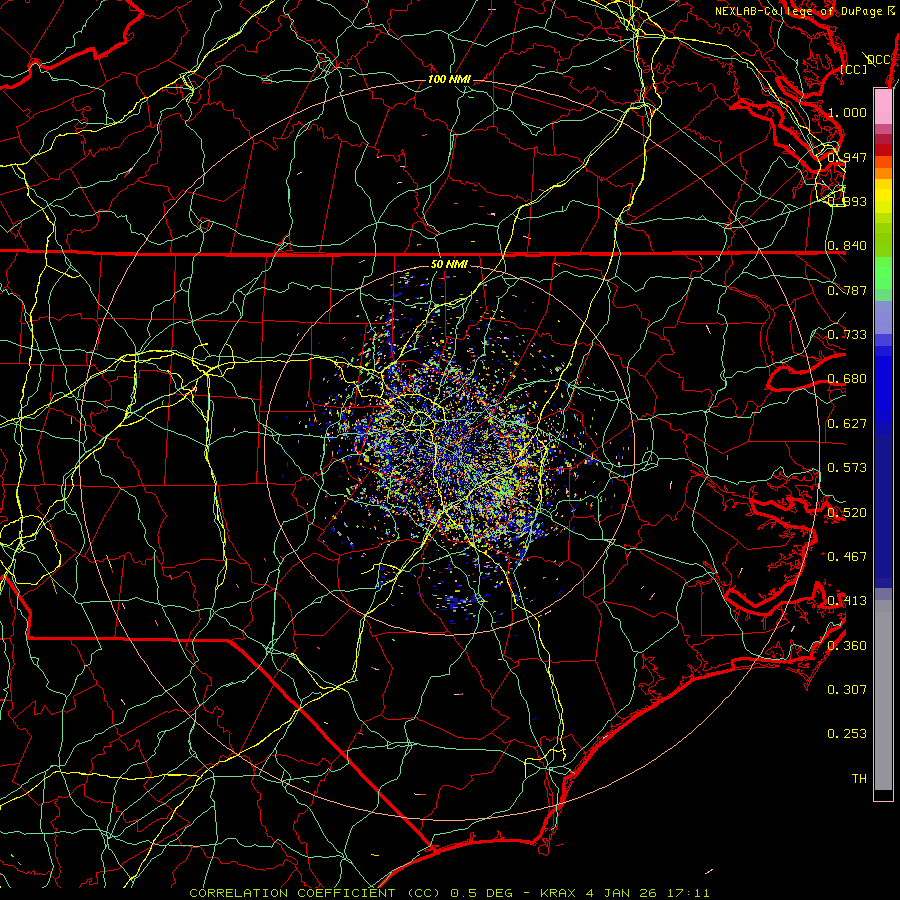Click the [CC] legend heading
The image size is (900, 900).
coord(854,69)
